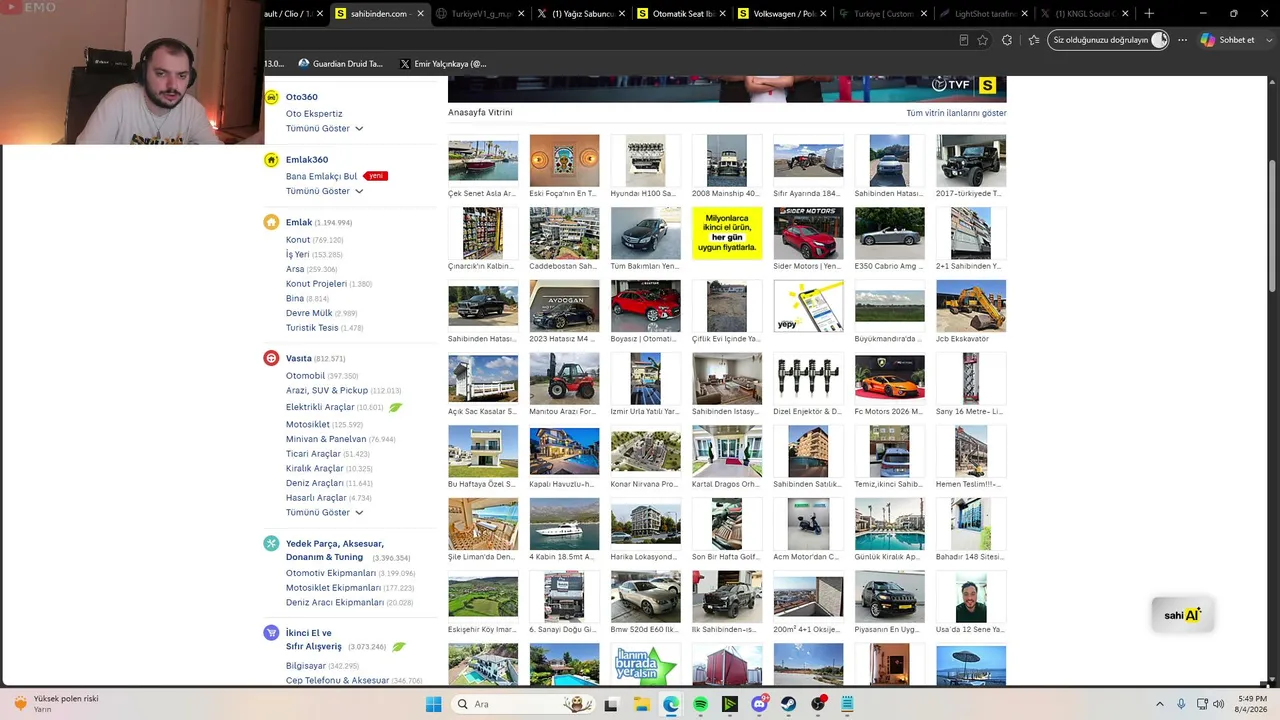Open the Oto Ekspertiz link

click(x=314, y=114)
